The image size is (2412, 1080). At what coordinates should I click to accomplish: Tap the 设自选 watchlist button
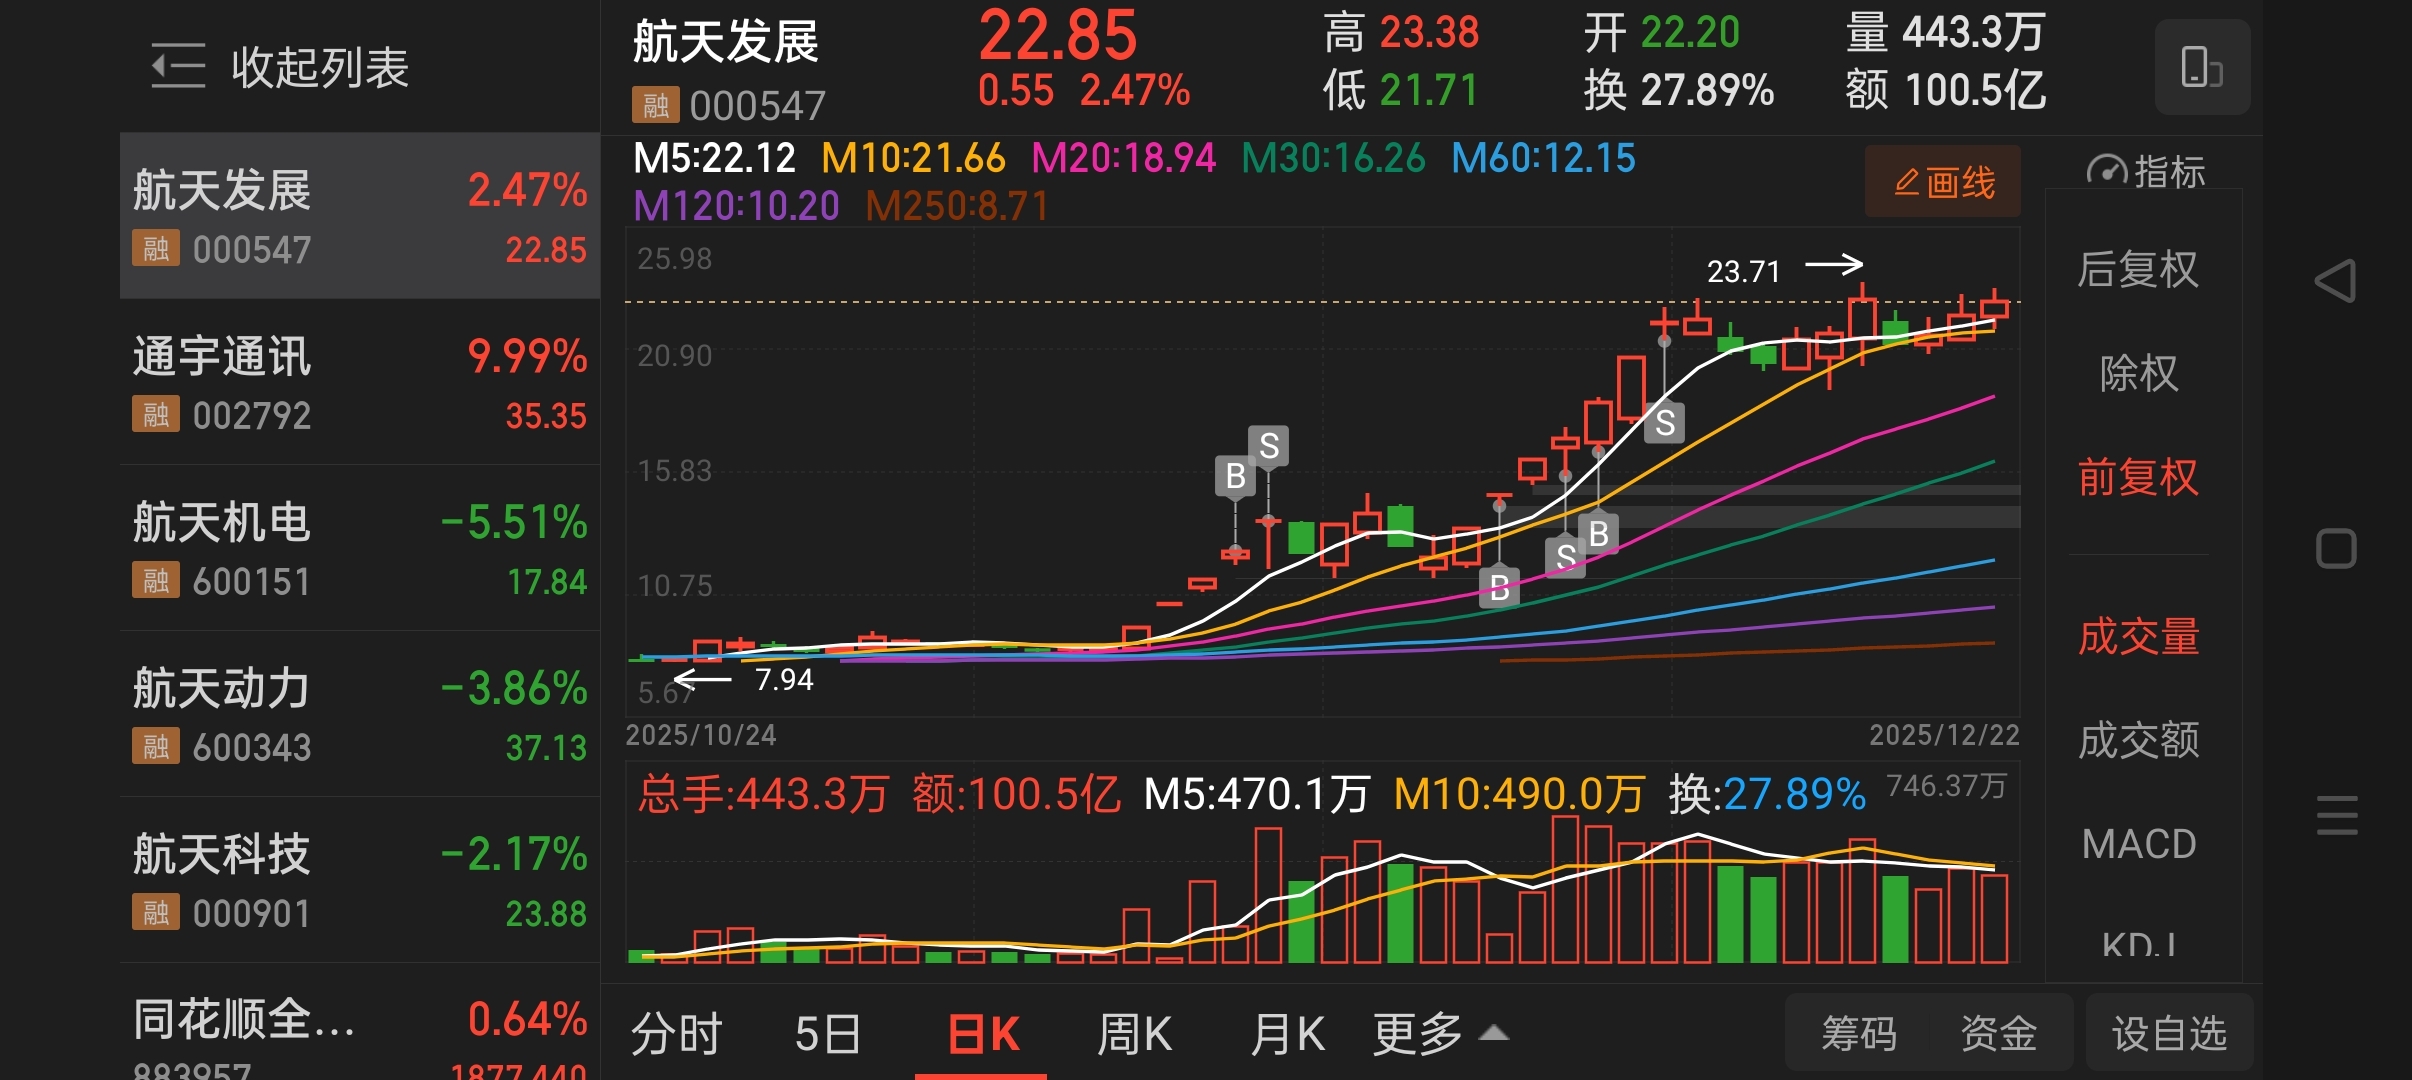click(2169, 1034)
